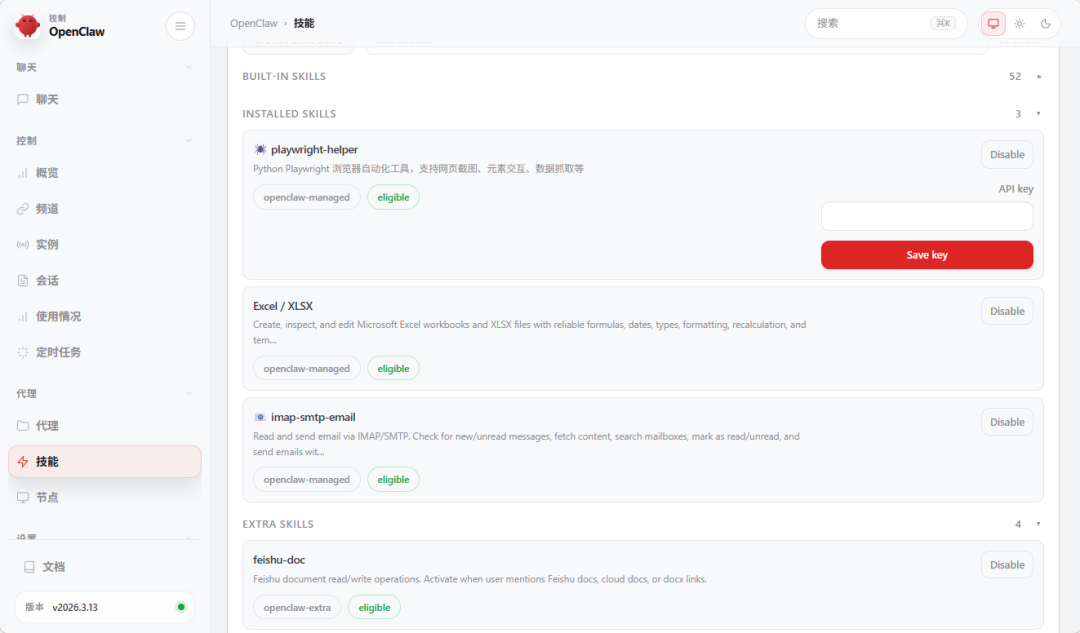
Task: Click the 聊天 speech bubble icon
Action: [x=23, y=99]
